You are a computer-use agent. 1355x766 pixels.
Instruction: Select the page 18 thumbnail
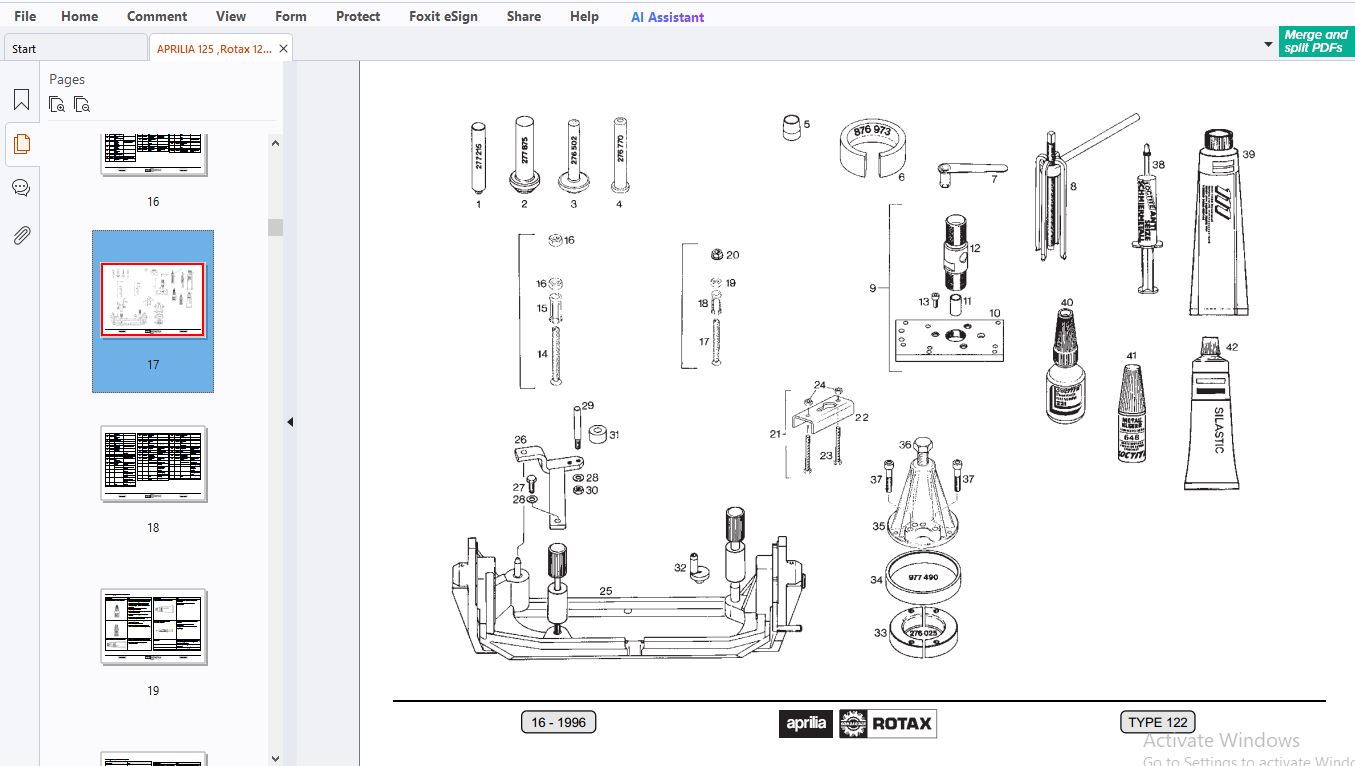coord(153,464)
